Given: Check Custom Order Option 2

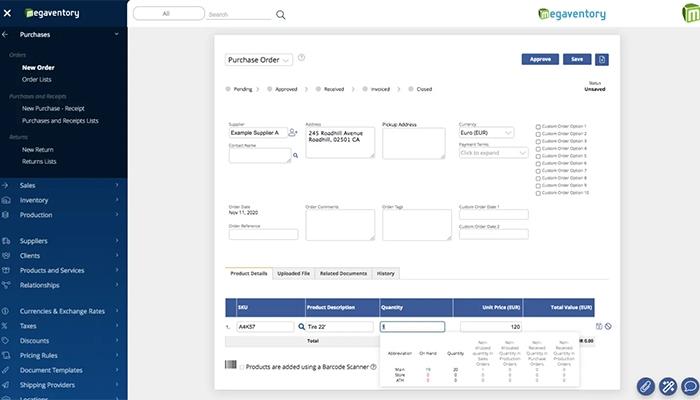Looking at the screenshot, I should [538, 134].
